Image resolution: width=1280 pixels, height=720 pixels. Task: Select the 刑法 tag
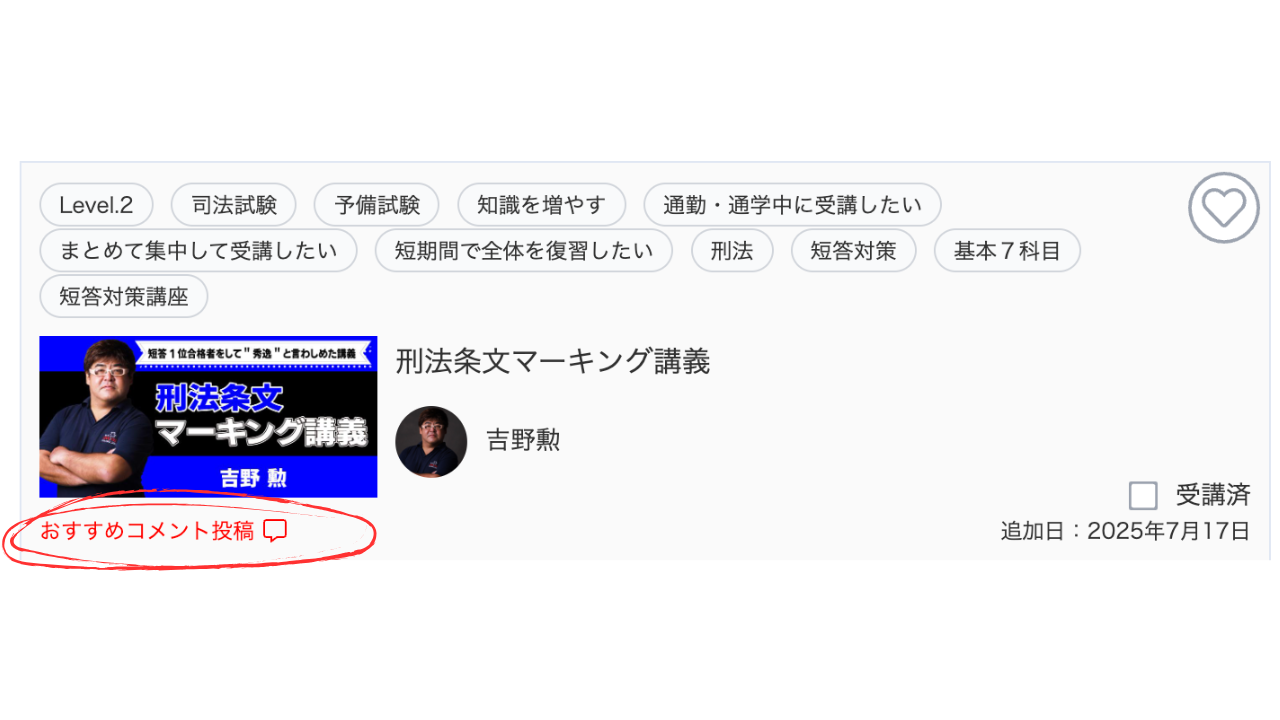point(732,251)
